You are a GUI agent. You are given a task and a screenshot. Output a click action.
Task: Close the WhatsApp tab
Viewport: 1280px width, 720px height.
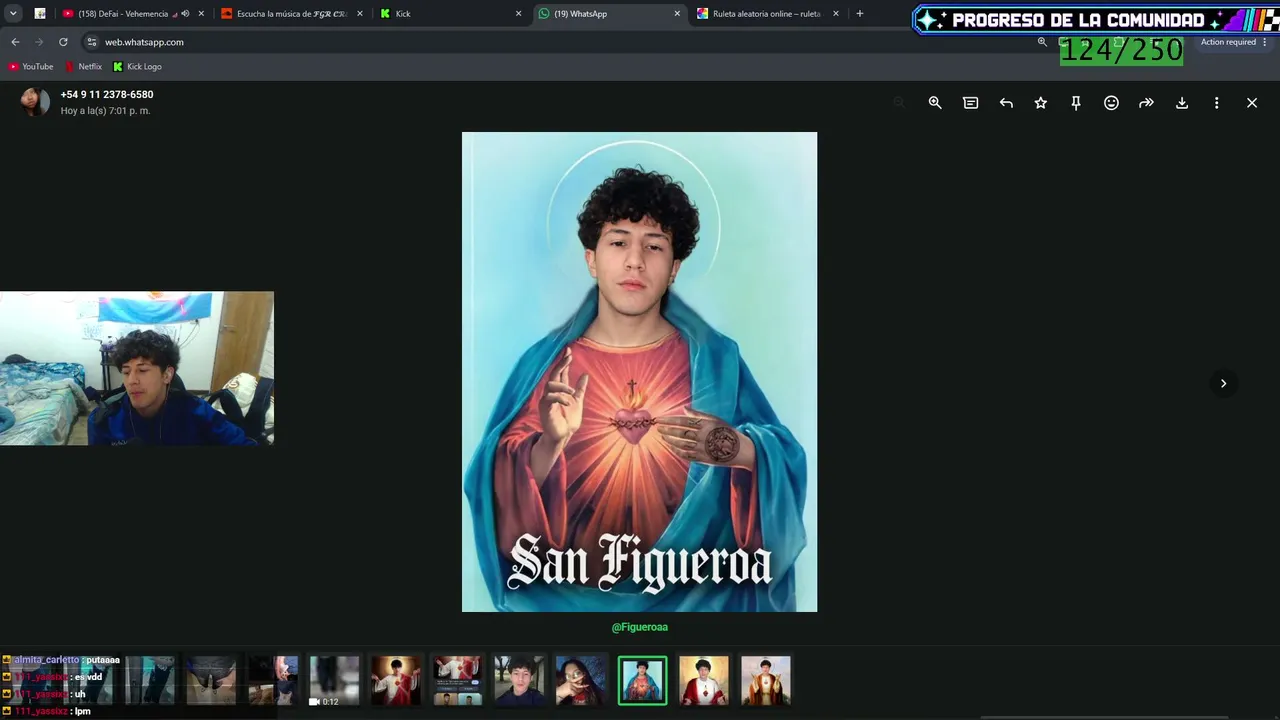(x=677, y=14)
